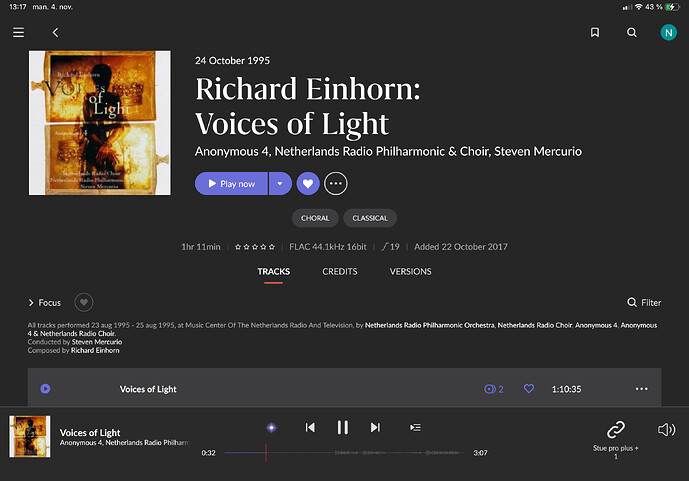The width and height of the screenshot is (689, 481).
Task: Expand the Focus options
Action: click(44, 302)
